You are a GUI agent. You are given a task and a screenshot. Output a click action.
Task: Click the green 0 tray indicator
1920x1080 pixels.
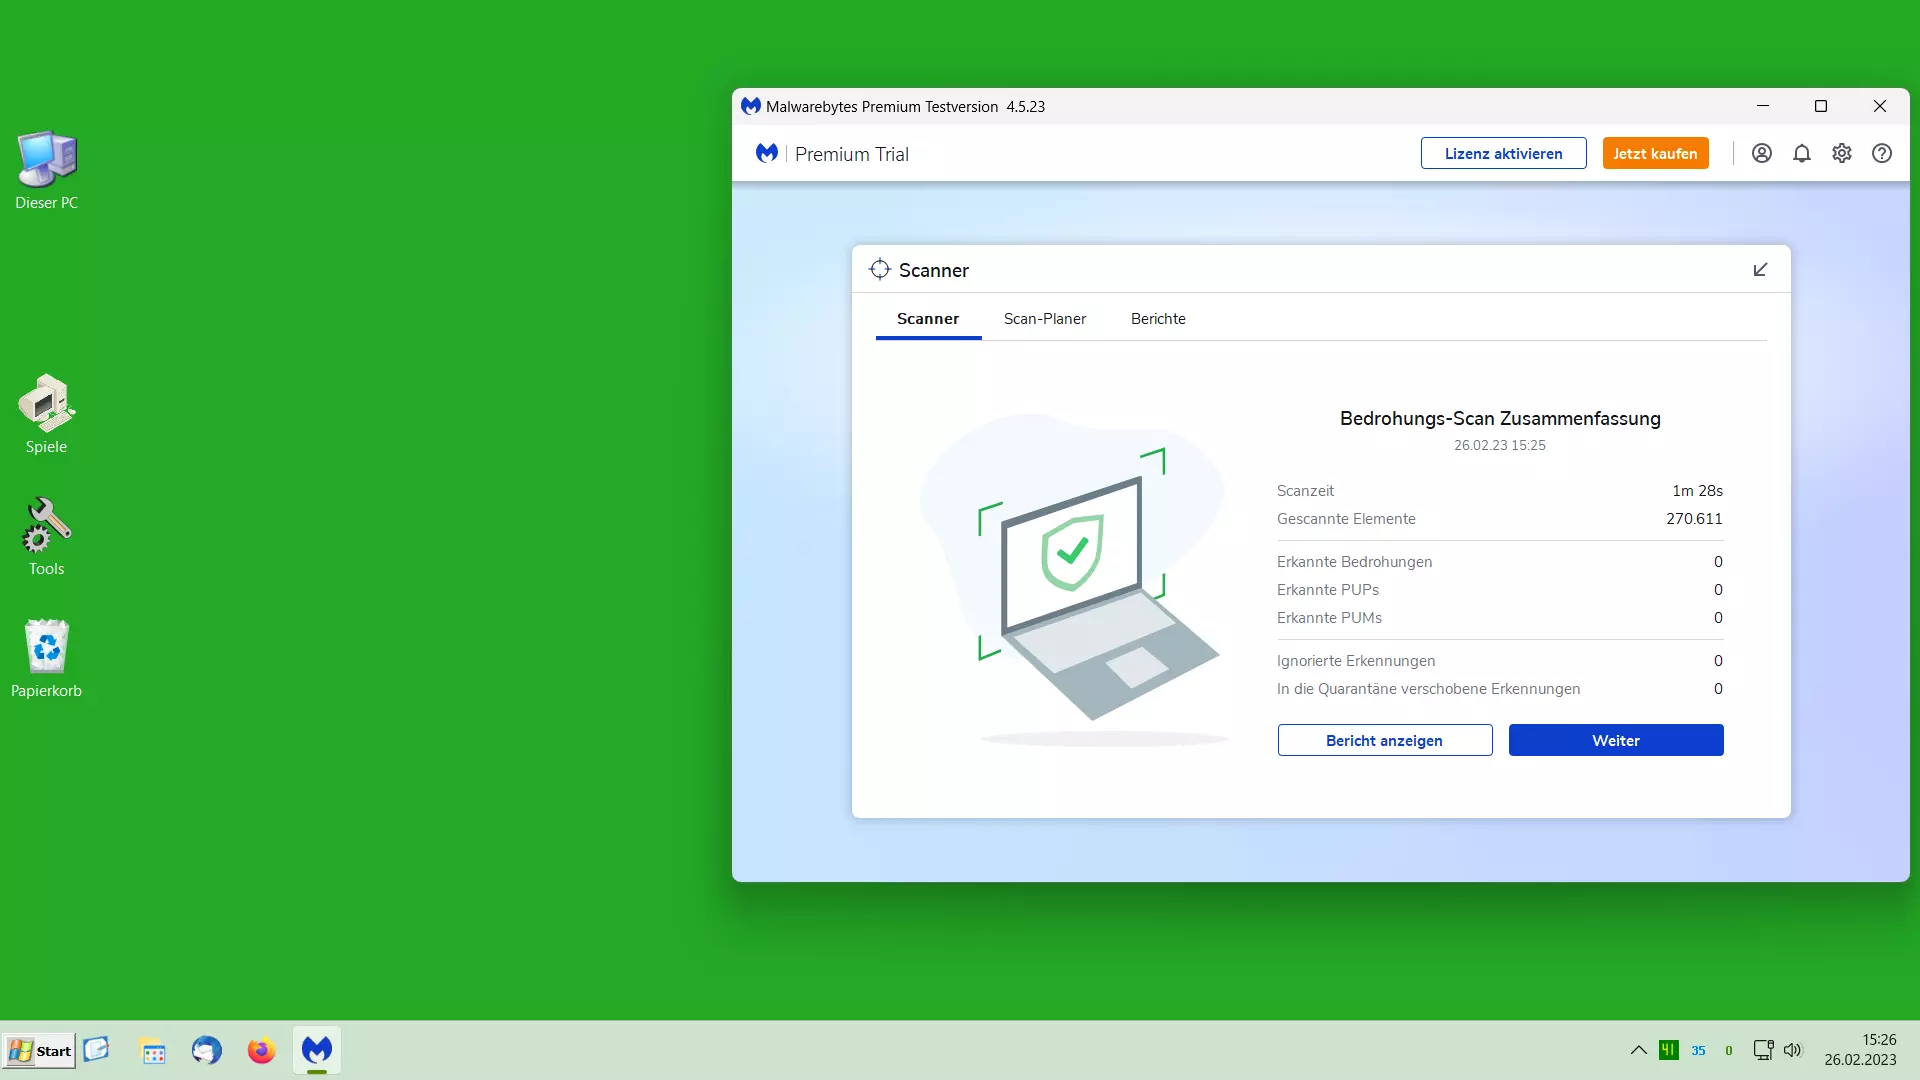[x=1728, y=1050]
